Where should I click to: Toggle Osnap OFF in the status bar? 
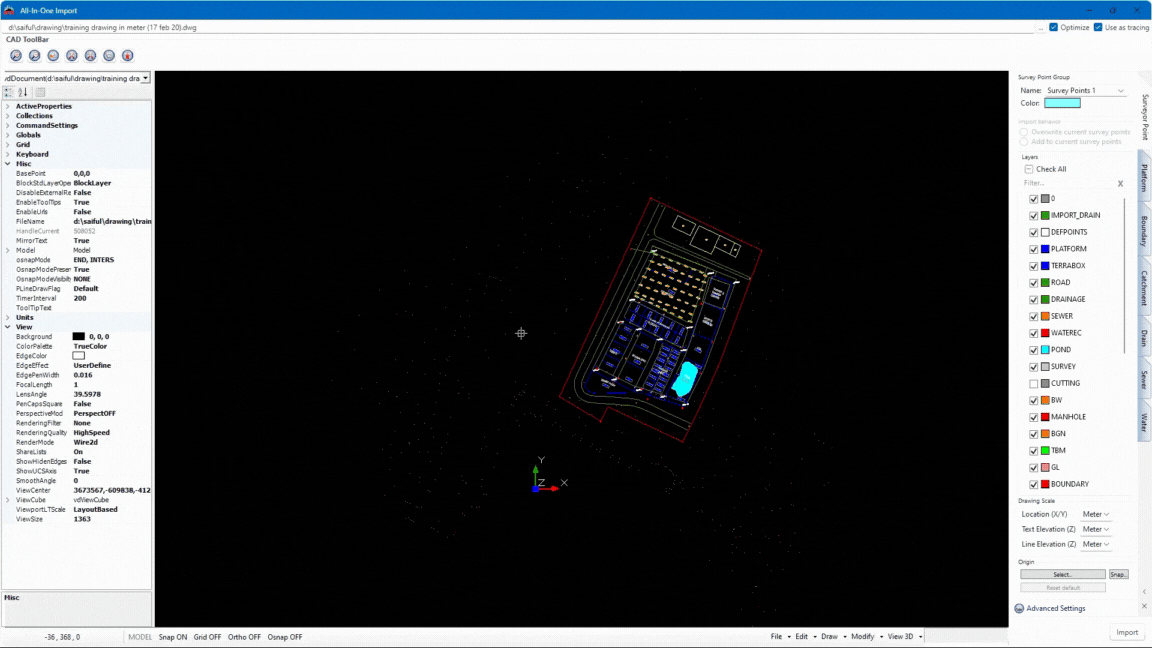tap(284, 638)
